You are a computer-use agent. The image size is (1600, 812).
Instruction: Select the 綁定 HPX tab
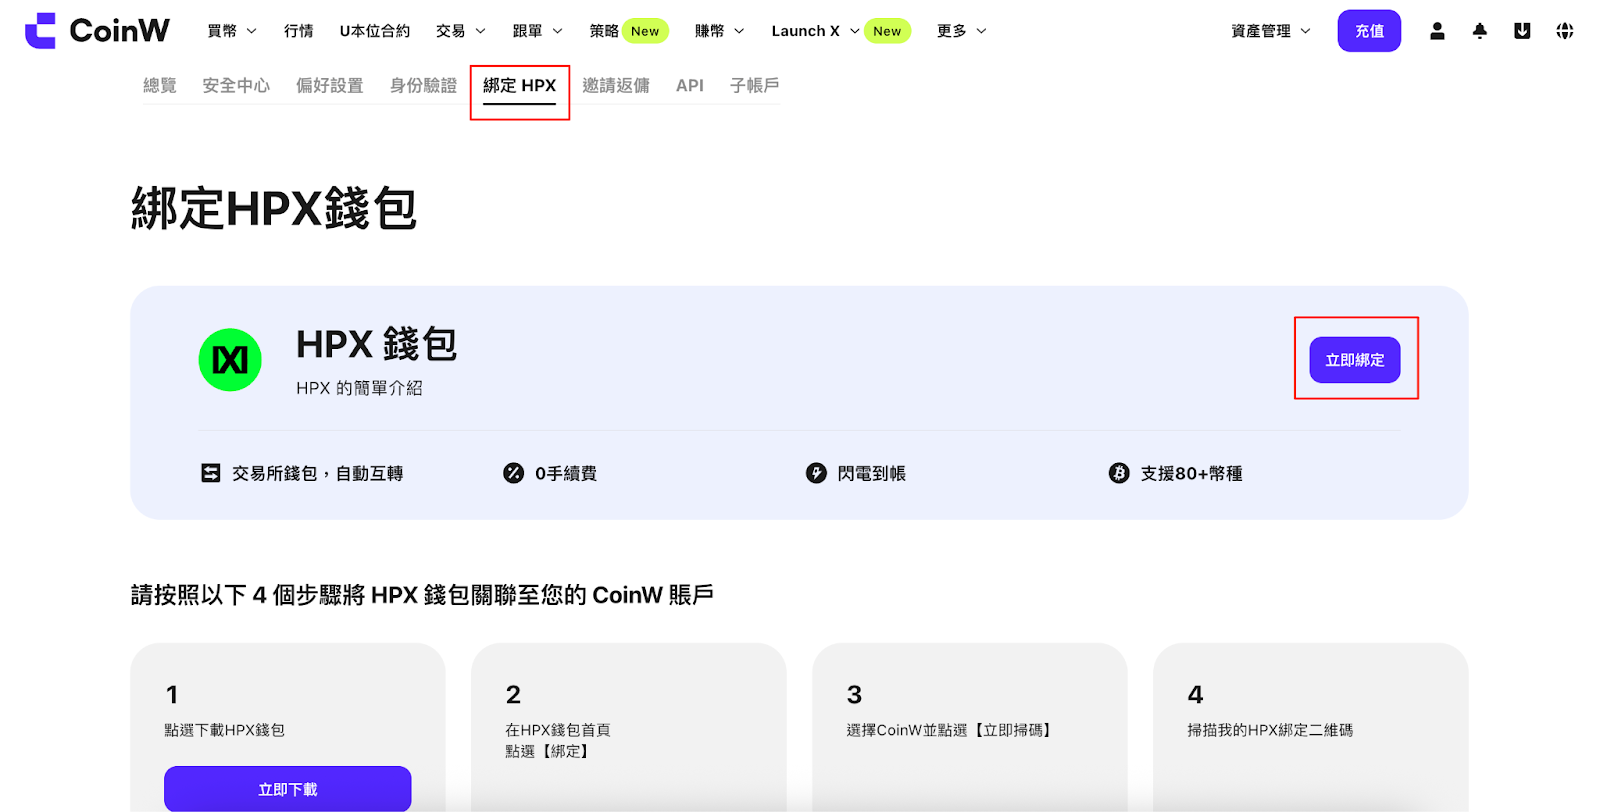pyautogui.click(x=520, y=86)
